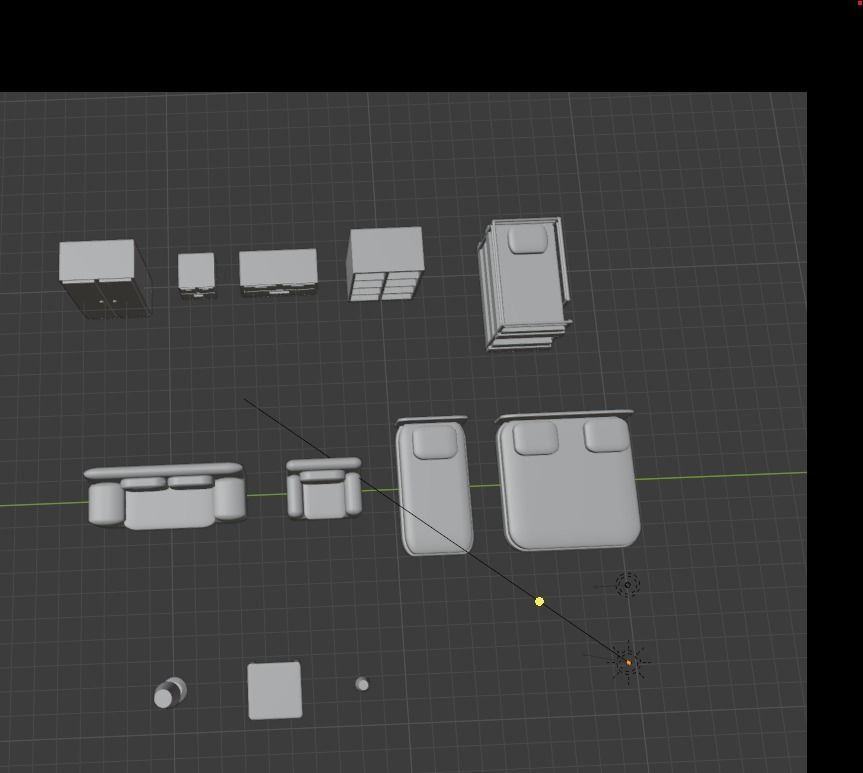
Task: Select the two-door wardrobe model
Action: [x=105, y=279]
